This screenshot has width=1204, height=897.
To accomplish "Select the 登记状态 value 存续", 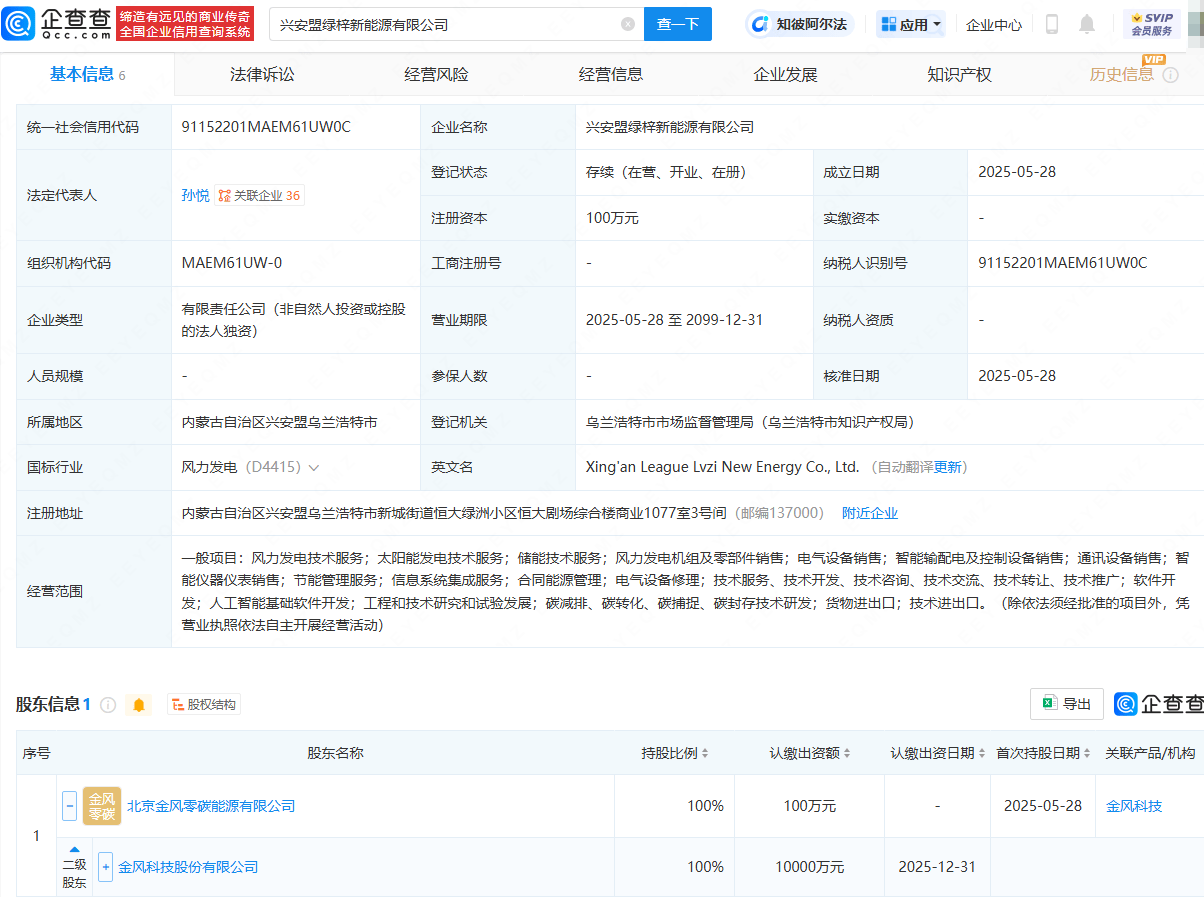I will pyautogui.click(x=667, y=172).
